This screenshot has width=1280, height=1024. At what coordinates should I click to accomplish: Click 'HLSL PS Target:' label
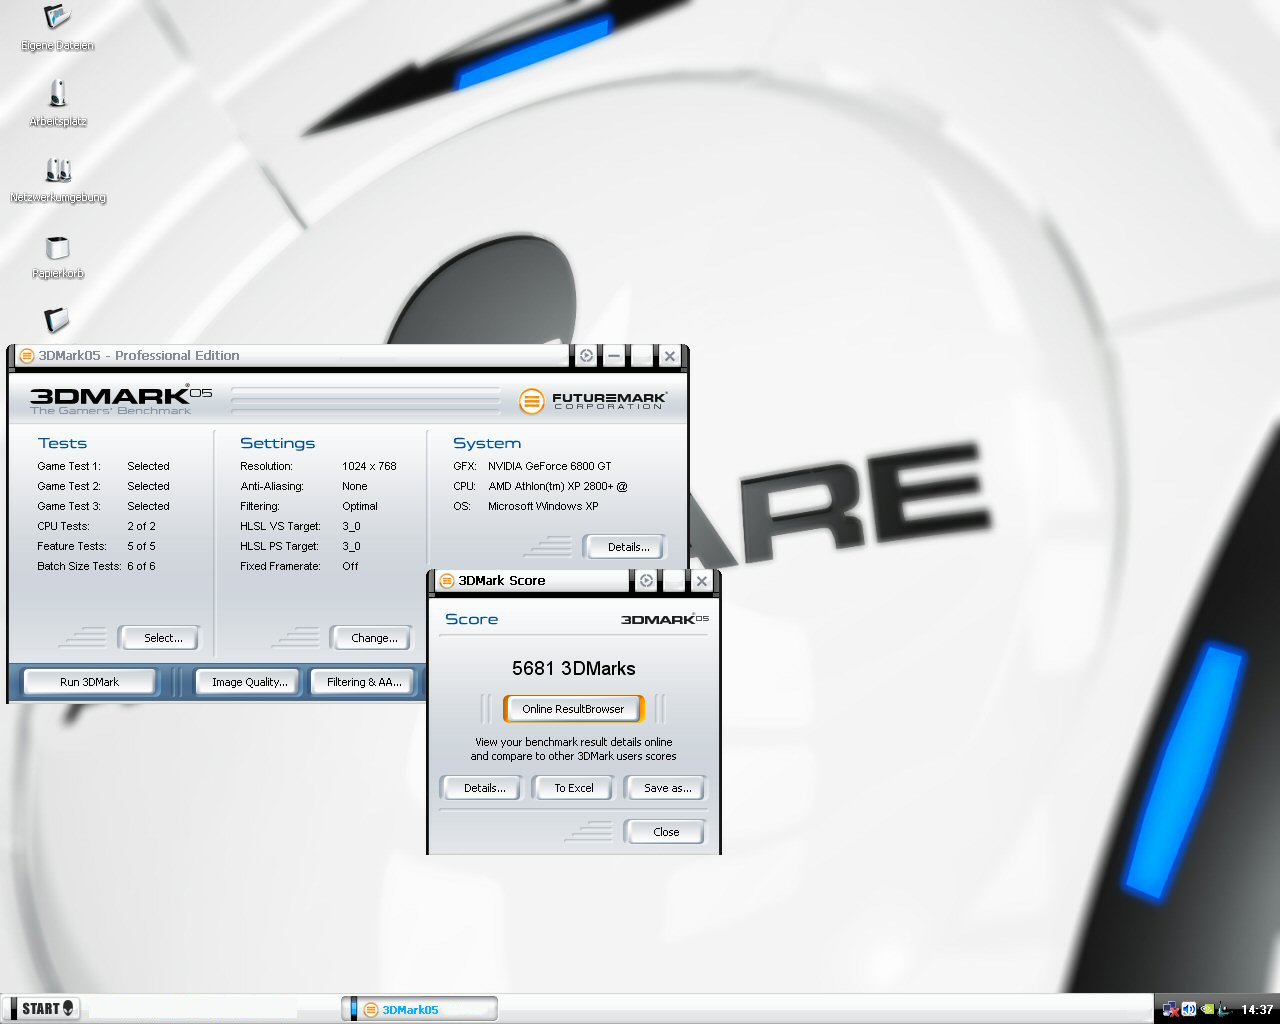280,546
